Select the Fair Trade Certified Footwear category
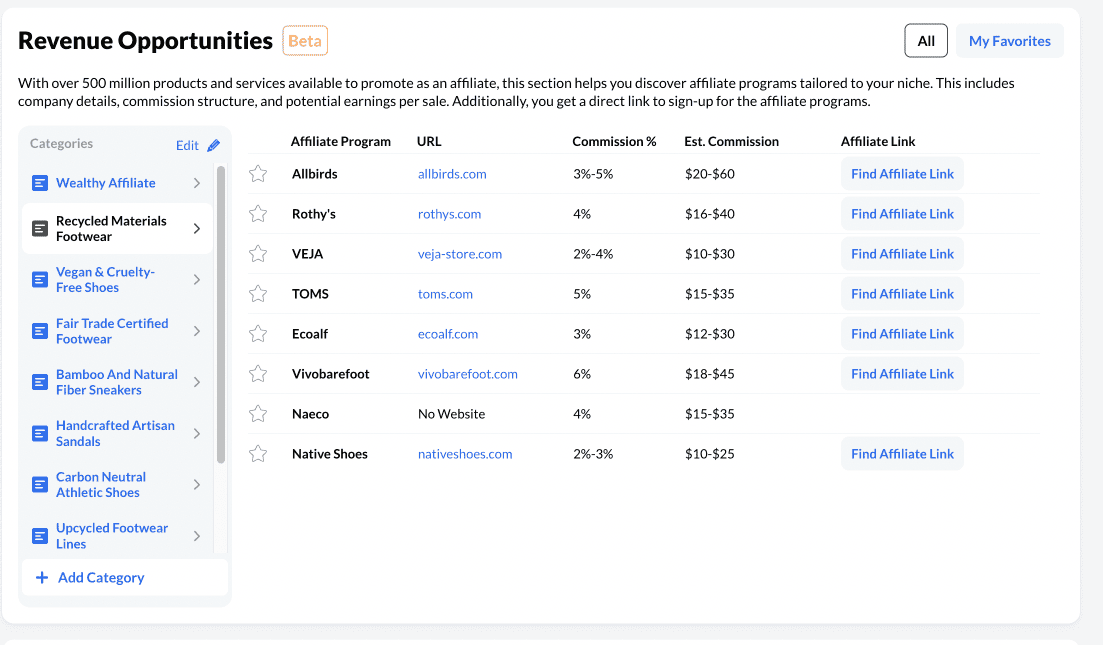Screen dimensions: 1103x645 pyautogui.click(x=112, y=331)
